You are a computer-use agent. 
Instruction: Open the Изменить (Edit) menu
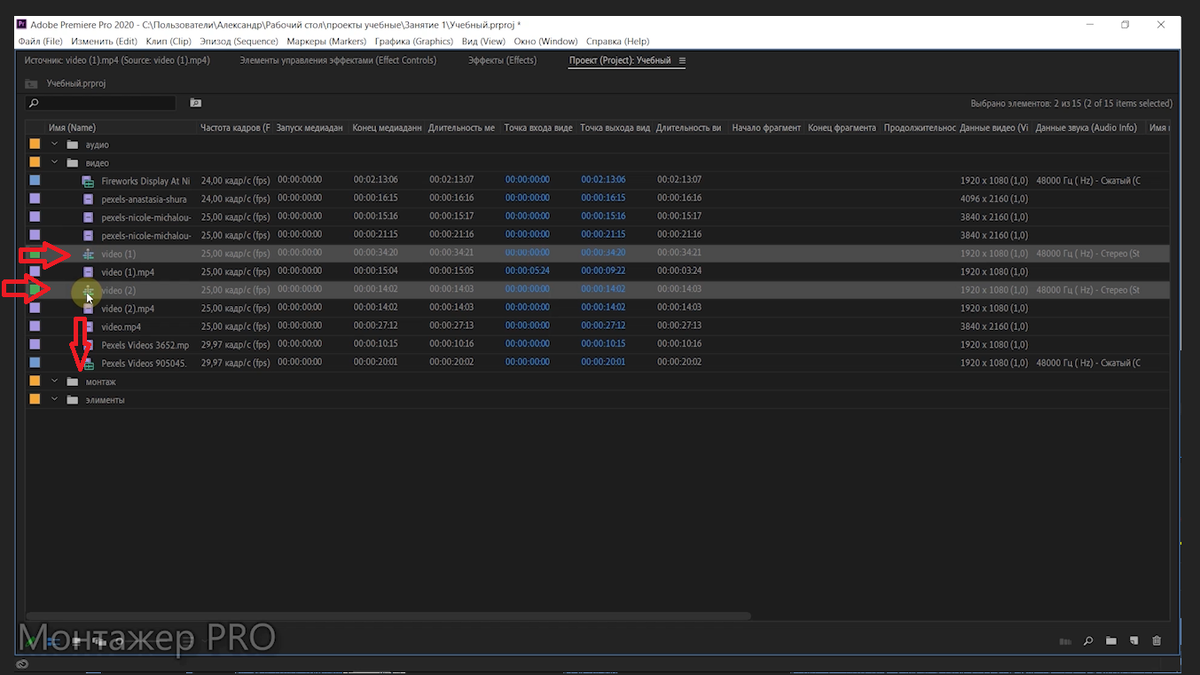pyautogui.click(x=104, y=42)
